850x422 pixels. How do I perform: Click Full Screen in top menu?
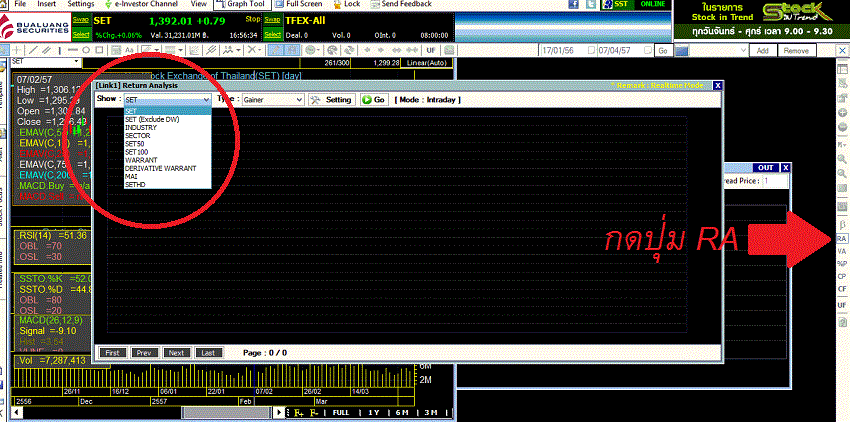click(x=299, y=4)
